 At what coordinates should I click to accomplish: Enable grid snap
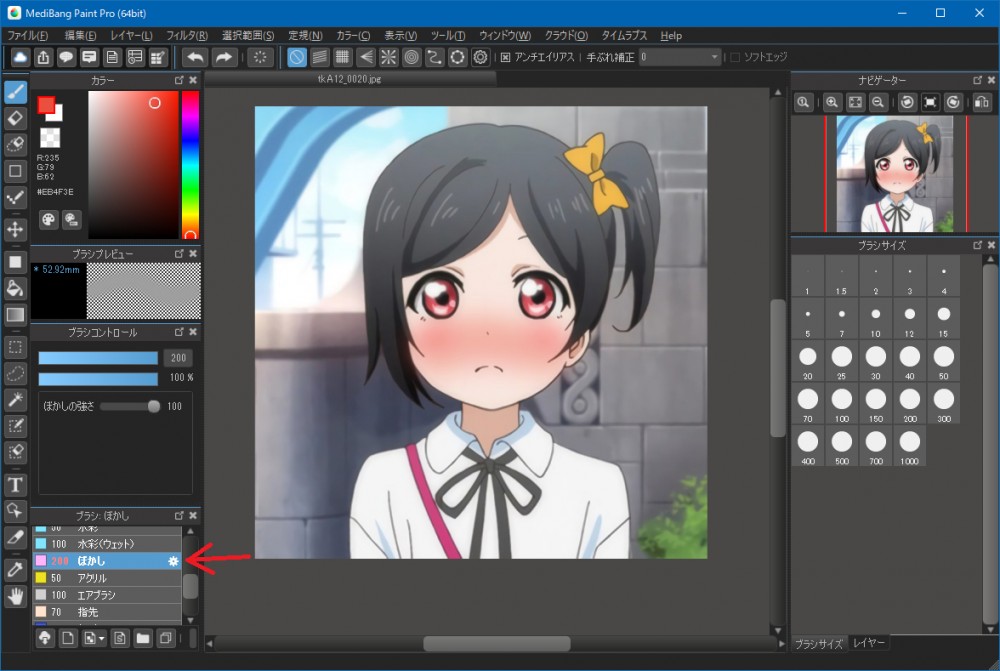[x=342, y=57]
